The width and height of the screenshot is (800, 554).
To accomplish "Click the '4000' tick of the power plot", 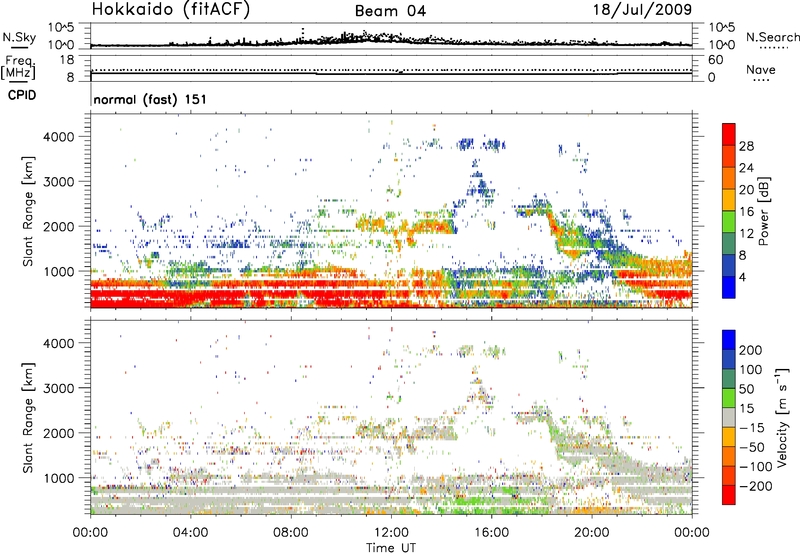I will coord(59,137).
